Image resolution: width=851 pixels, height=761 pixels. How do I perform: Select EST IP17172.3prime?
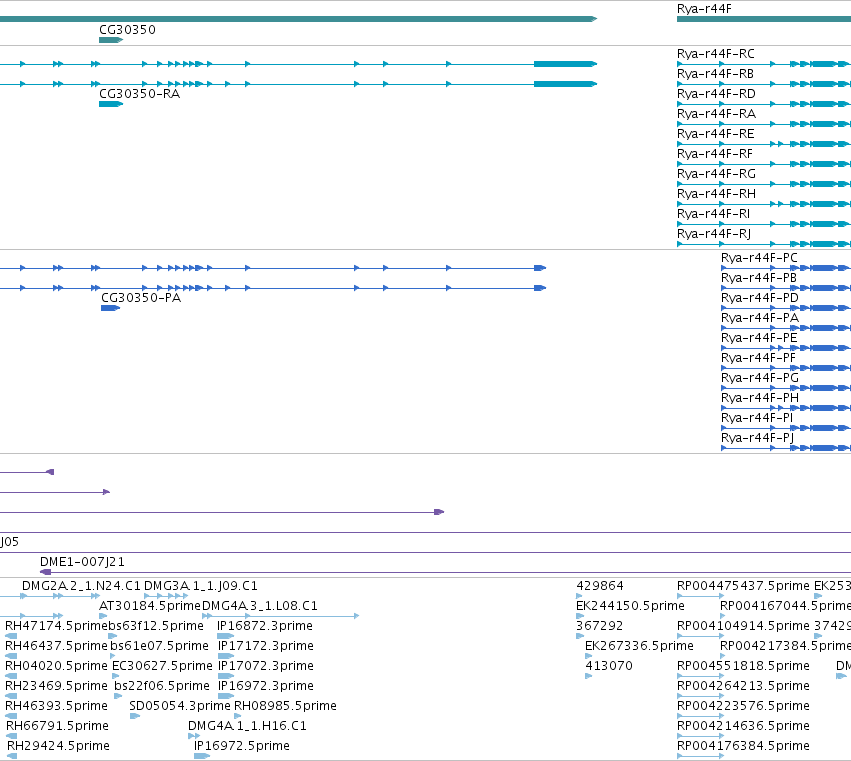click(x=266, y=646)
